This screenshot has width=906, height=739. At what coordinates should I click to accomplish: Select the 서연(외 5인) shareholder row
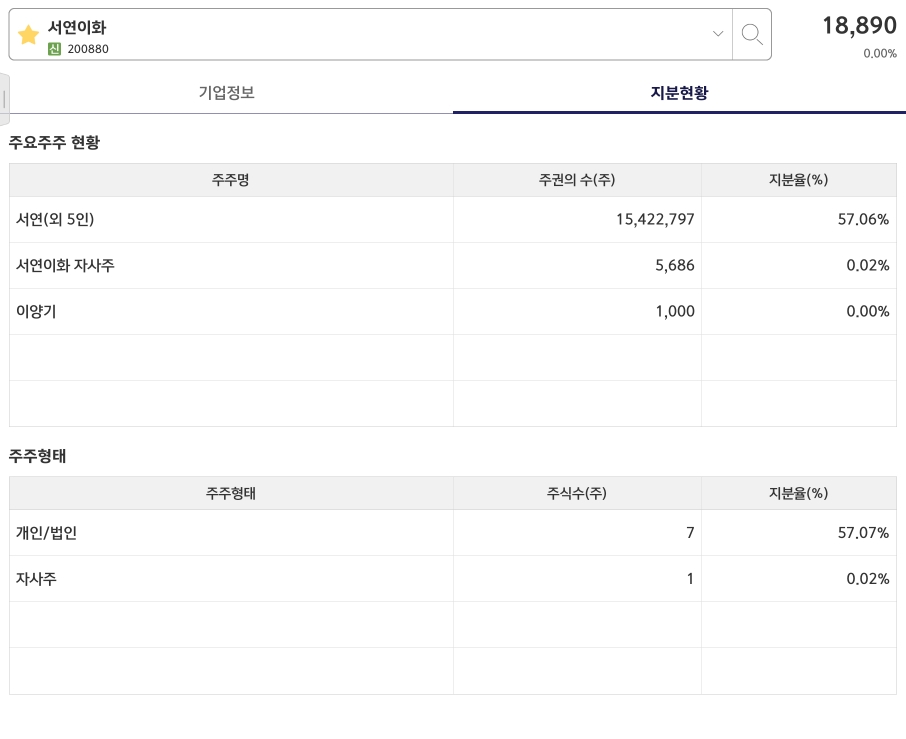(453, 220)
